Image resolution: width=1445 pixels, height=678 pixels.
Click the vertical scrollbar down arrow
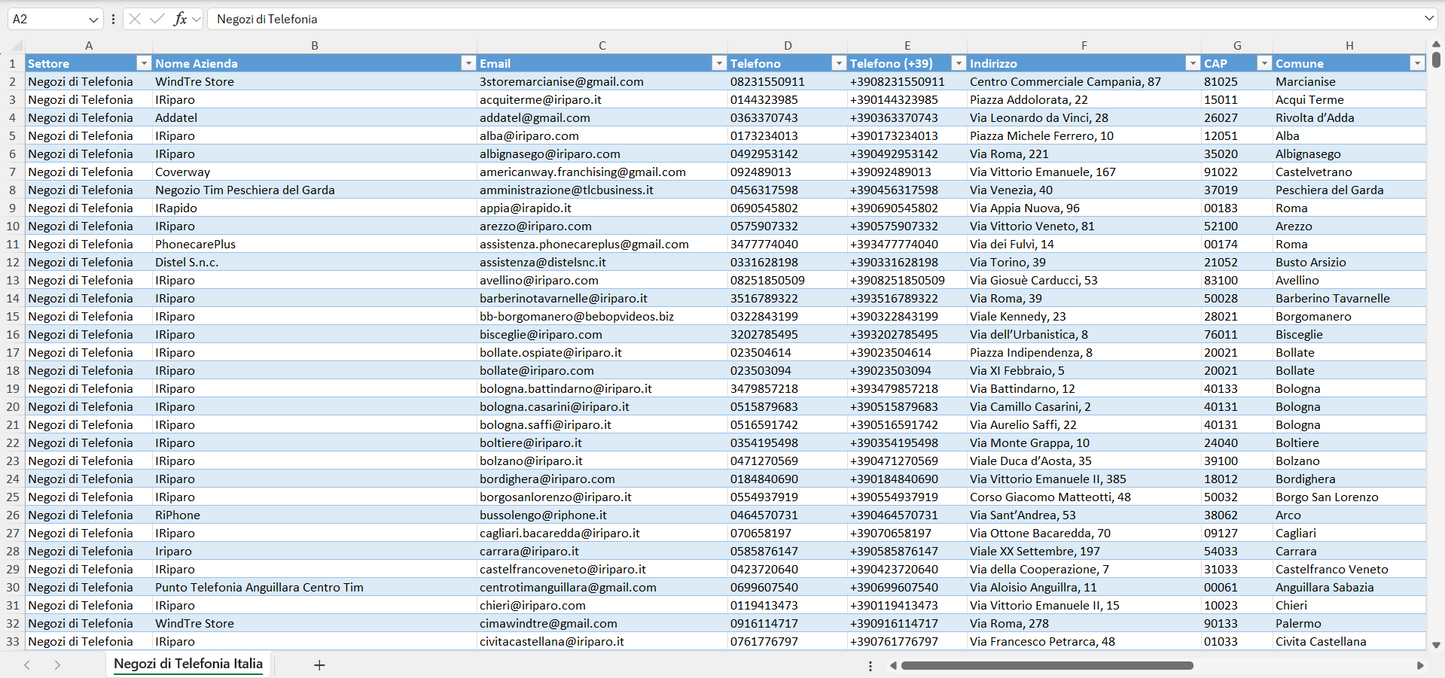pos(1436,645)
